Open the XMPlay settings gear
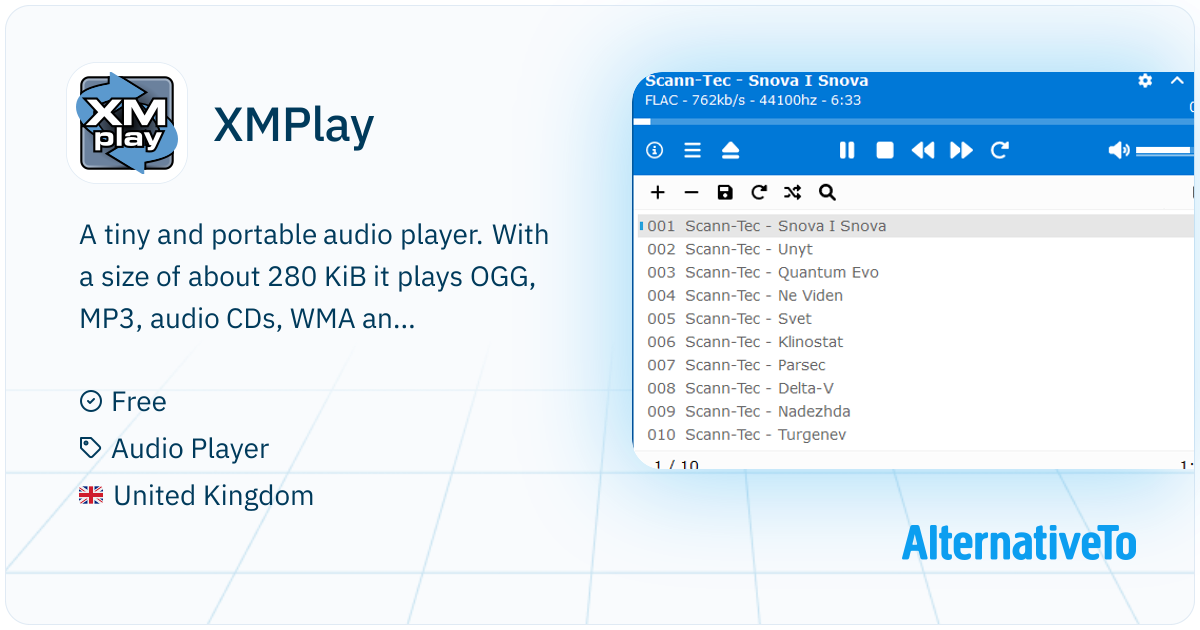The width and height of the screenshot is (1200, 630). (1145, 81)
